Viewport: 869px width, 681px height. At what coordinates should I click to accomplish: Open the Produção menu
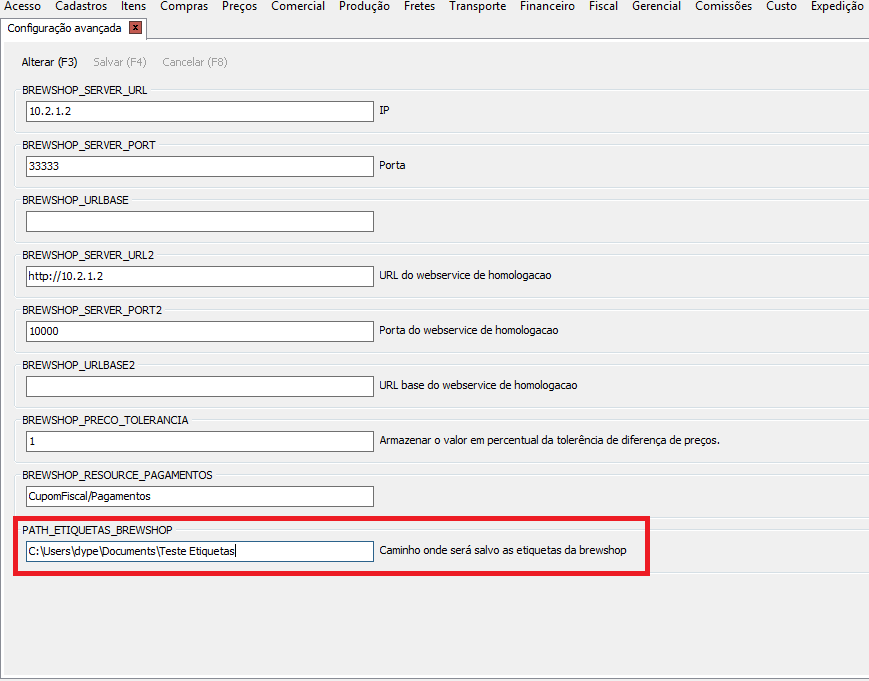364,6
